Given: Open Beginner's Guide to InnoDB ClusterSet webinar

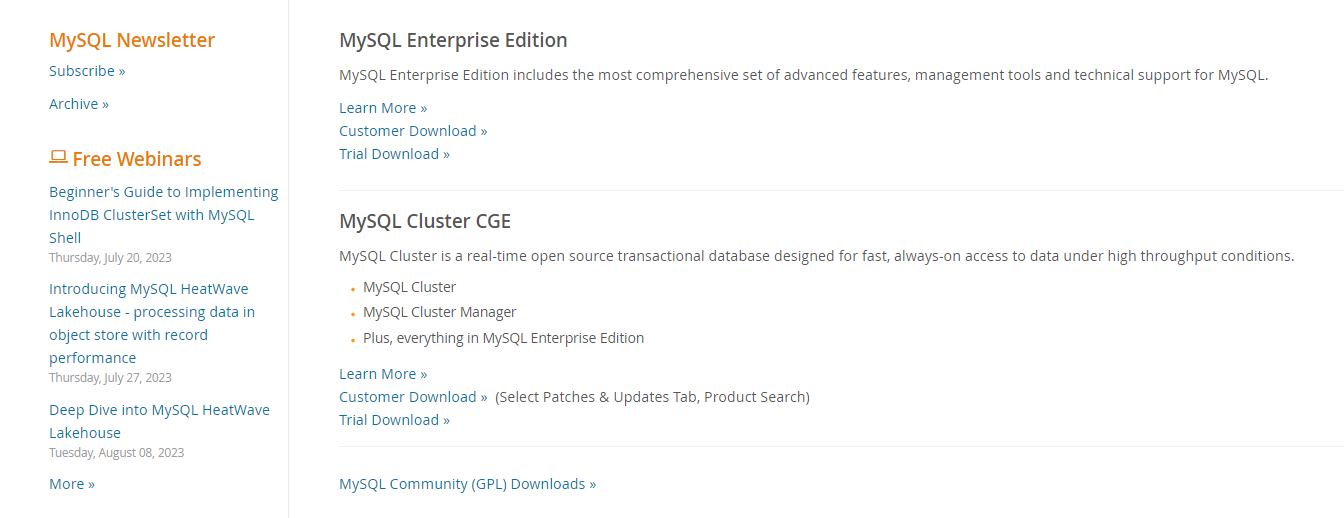Looking at the screenshot, I should click(164, 215).
